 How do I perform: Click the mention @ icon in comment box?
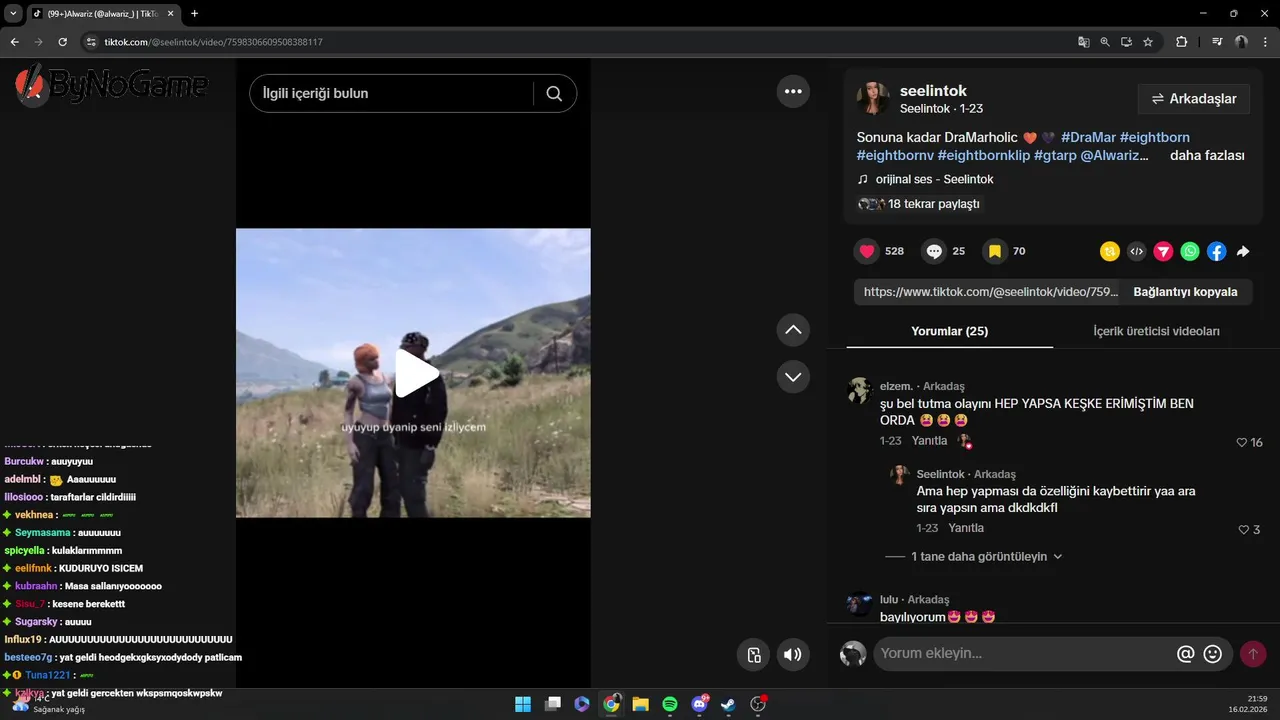1186,654
